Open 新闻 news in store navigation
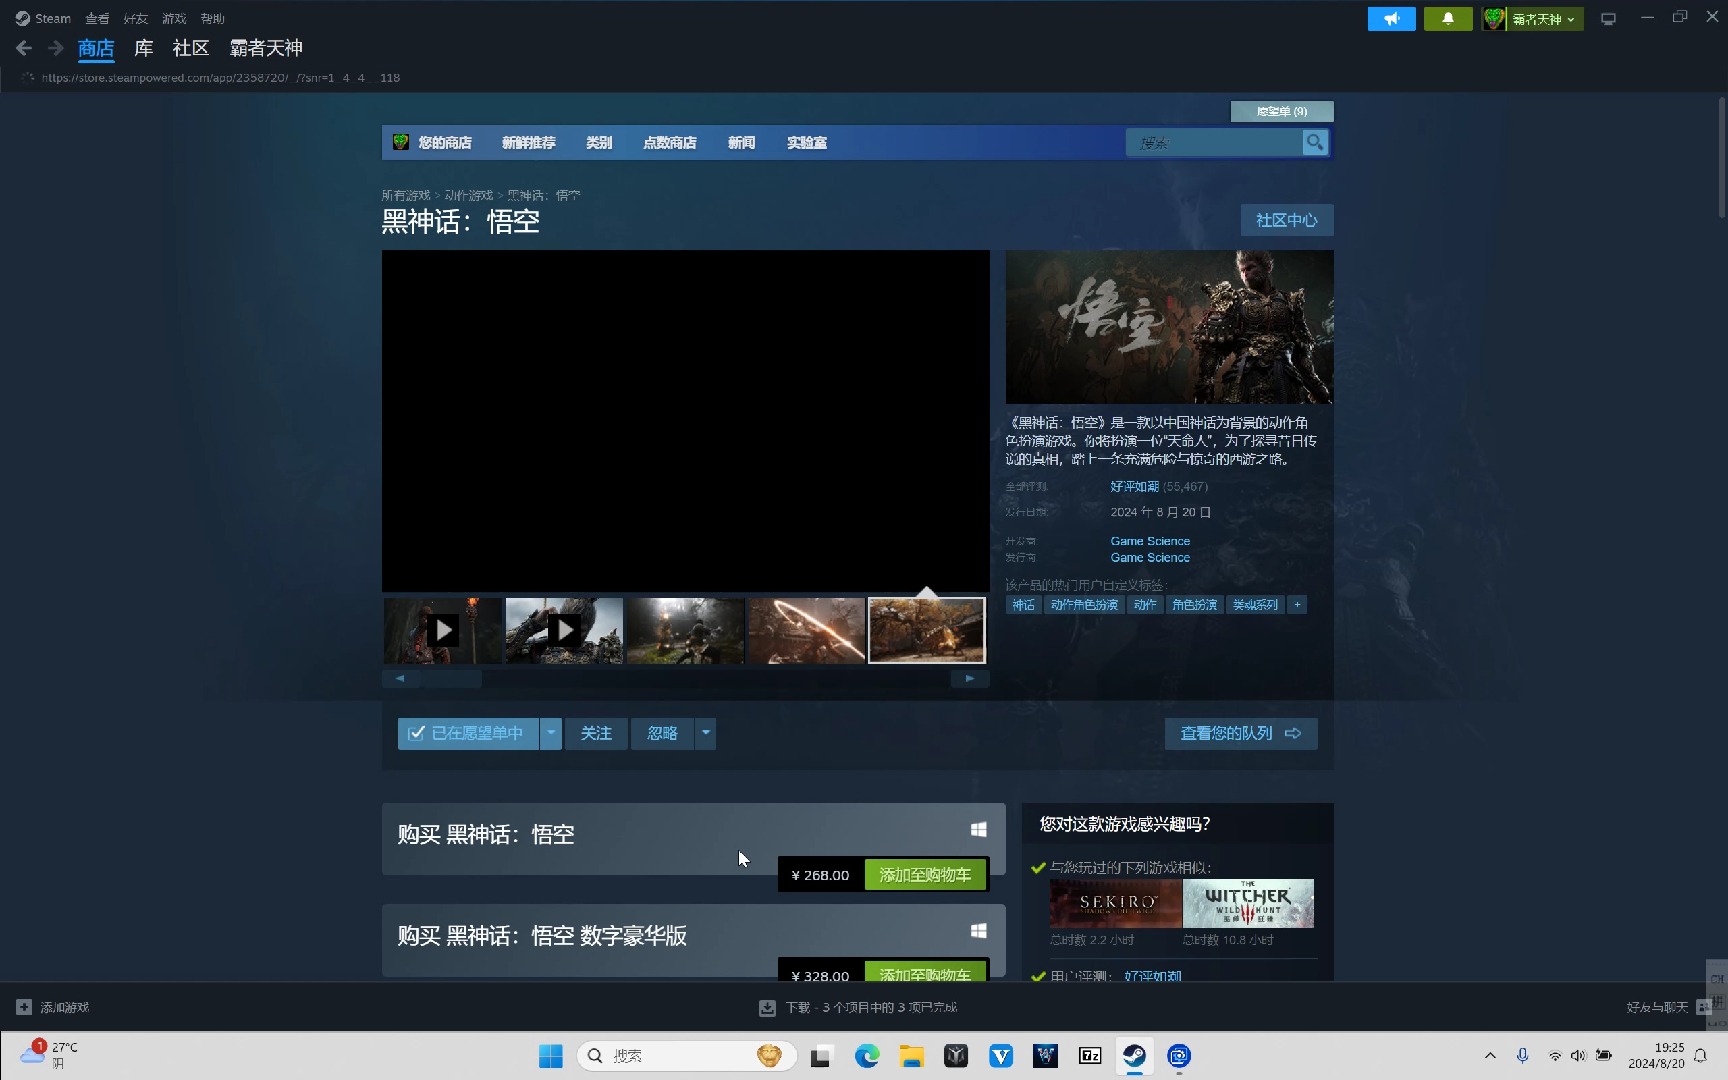Viewport: 1728px width, 1080px height. (741, 143)
